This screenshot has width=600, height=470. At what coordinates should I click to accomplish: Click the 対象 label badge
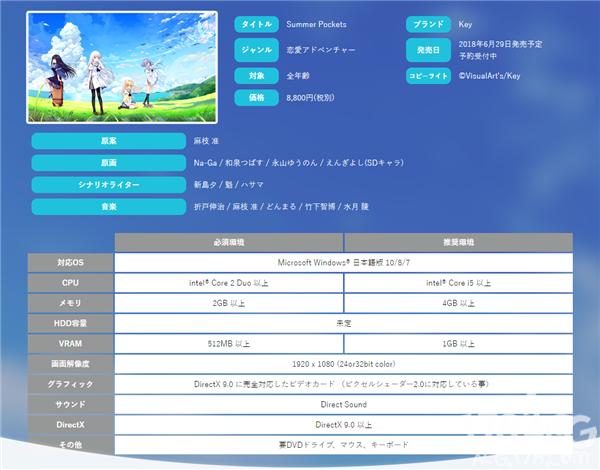coord(256,76)
